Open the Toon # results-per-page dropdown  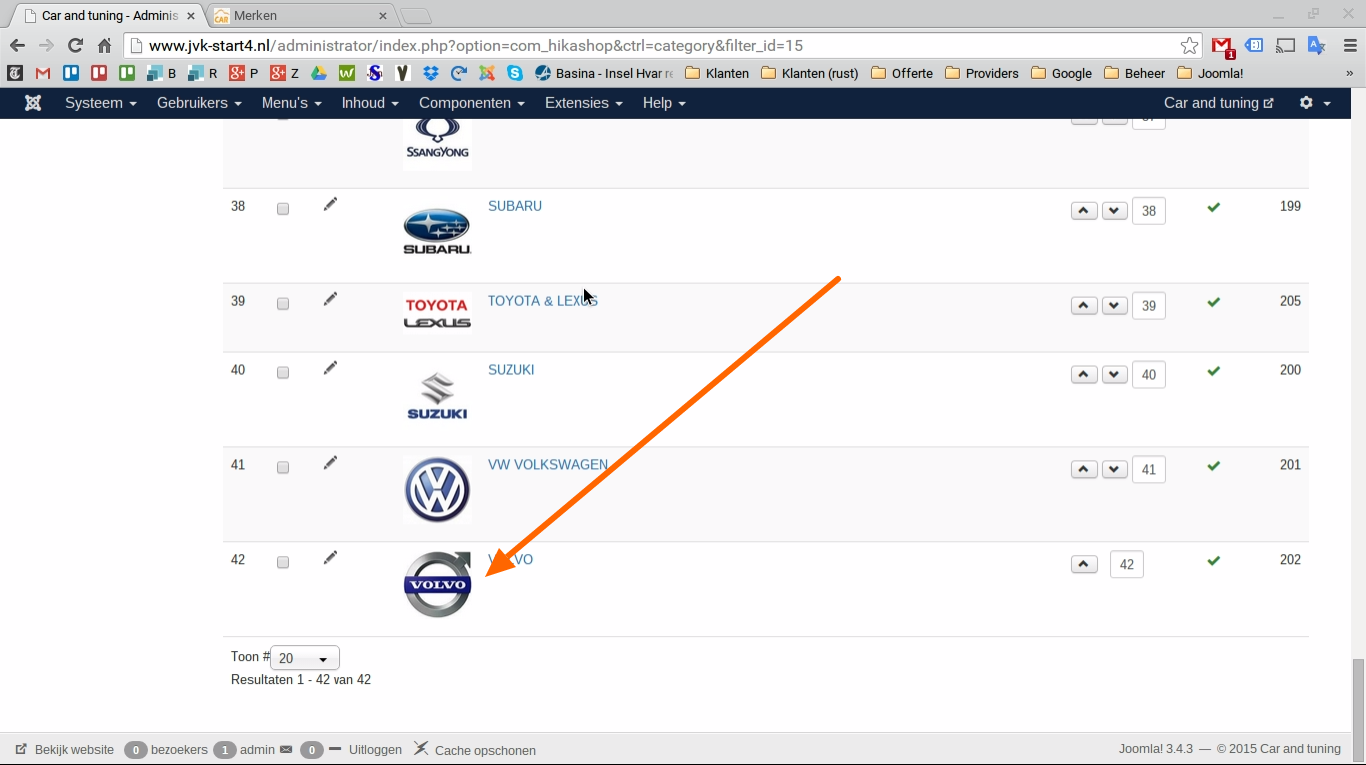305,658
